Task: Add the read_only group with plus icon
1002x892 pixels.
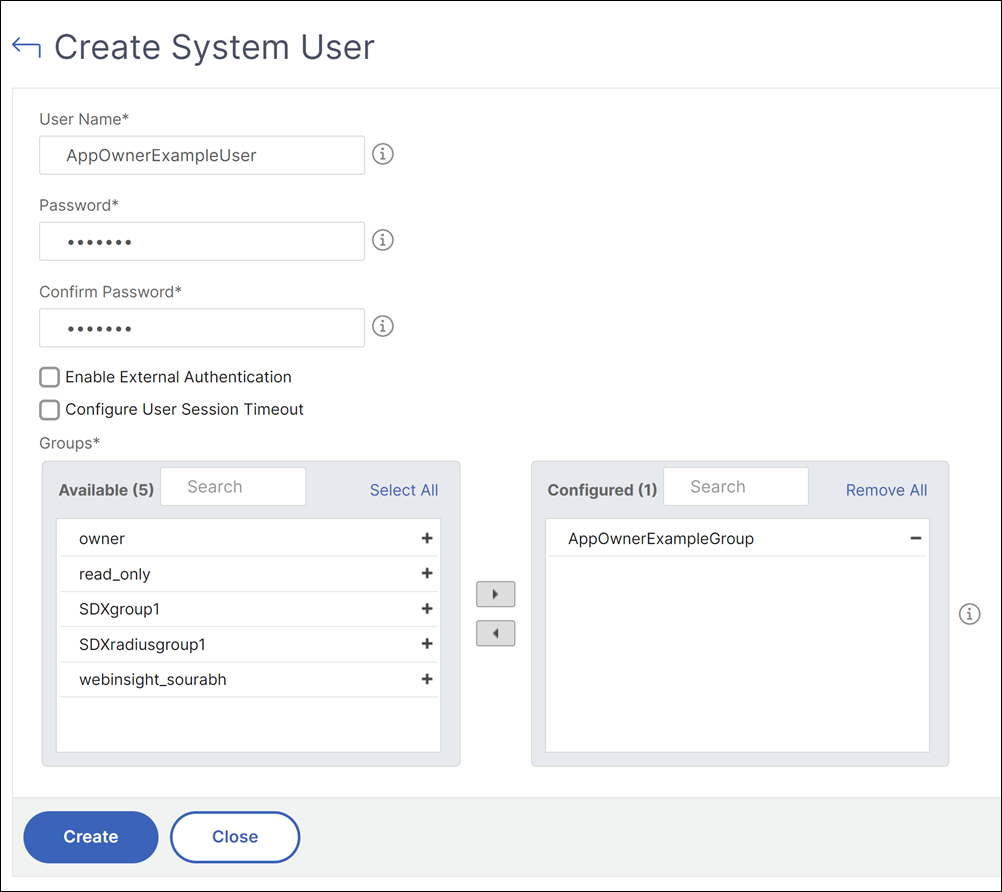Action: tap(427, 573)
